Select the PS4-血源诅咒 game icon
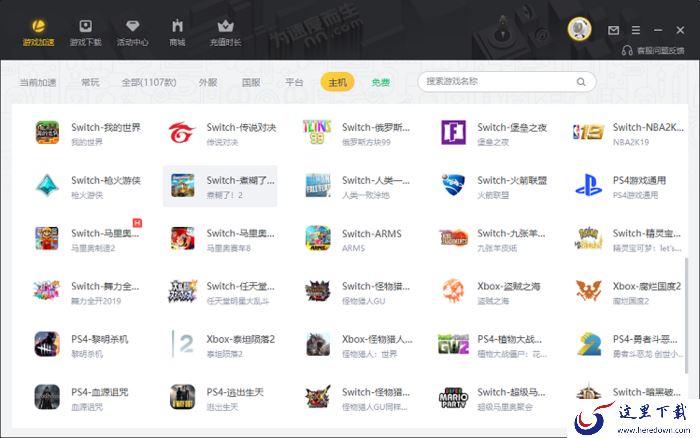Viewport: 700px width, 438px height. pos(47,397)
